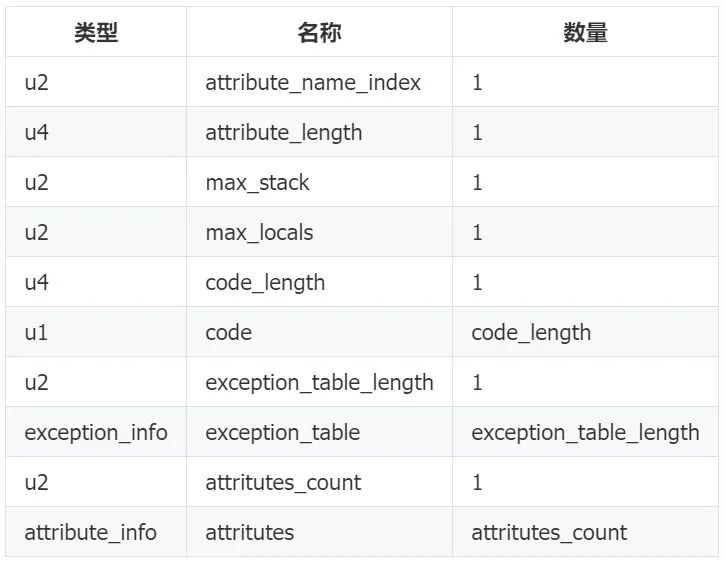Click the u1 type cell
725x562 pixels.
point(37,332)
